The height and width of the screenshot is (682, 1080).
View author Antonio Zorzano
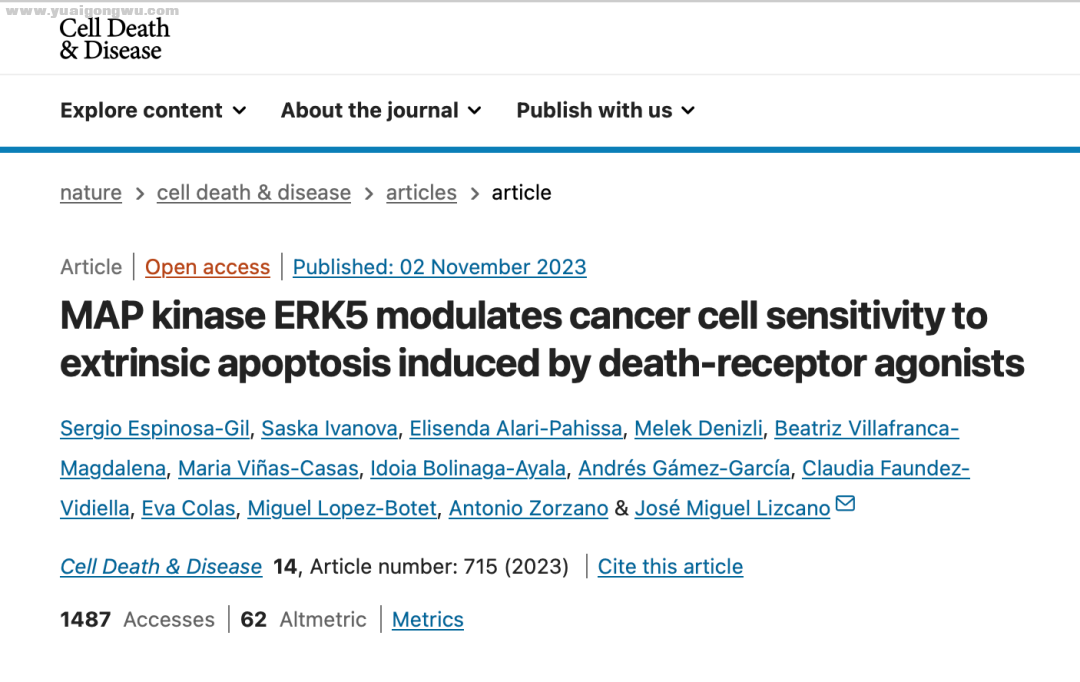point(528,508)
